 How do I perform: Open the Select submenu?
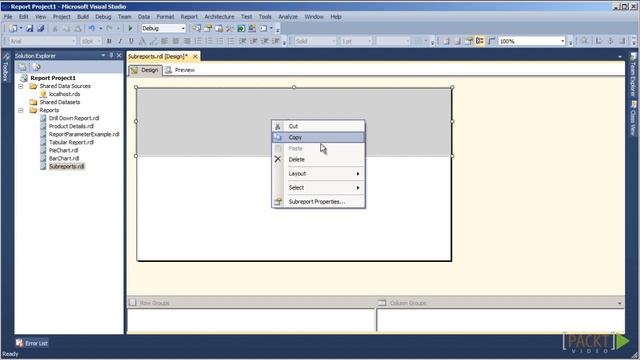[x=318, y=187]
